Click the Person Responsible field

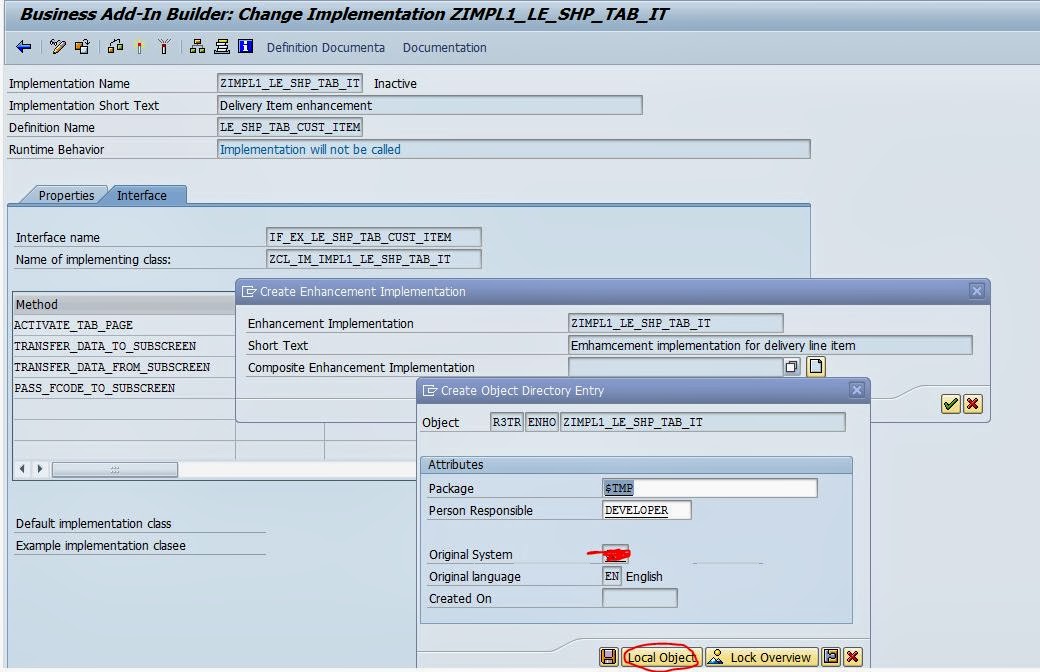click(647, 510)
